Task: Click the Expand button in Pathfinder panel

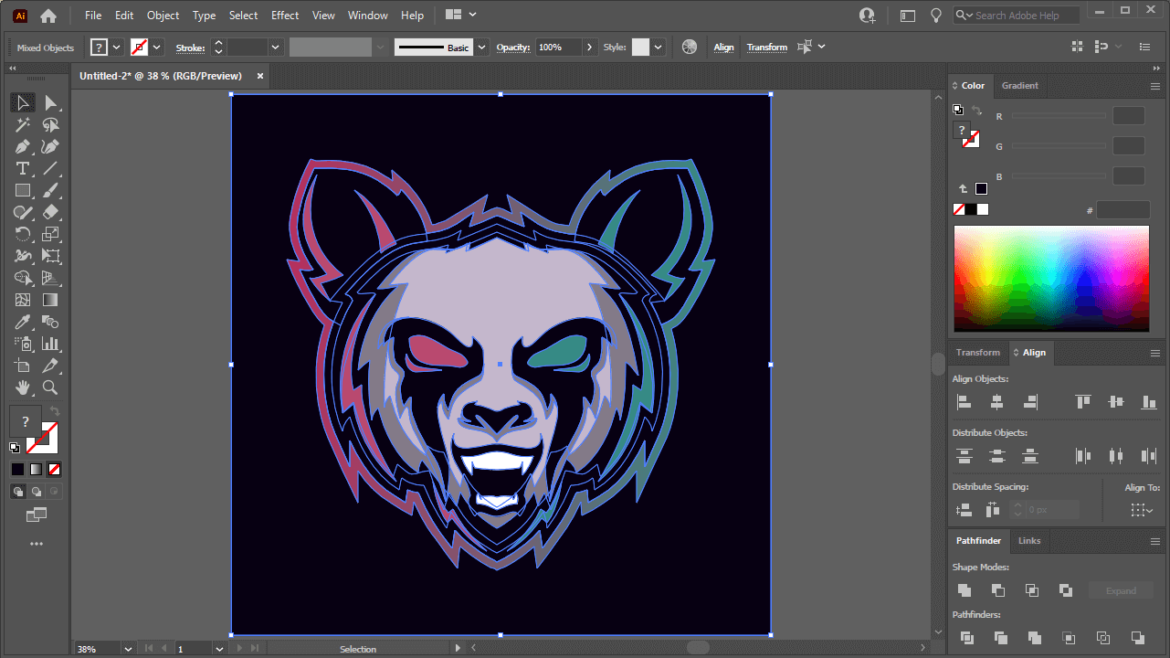Action: click(1120, 590)
